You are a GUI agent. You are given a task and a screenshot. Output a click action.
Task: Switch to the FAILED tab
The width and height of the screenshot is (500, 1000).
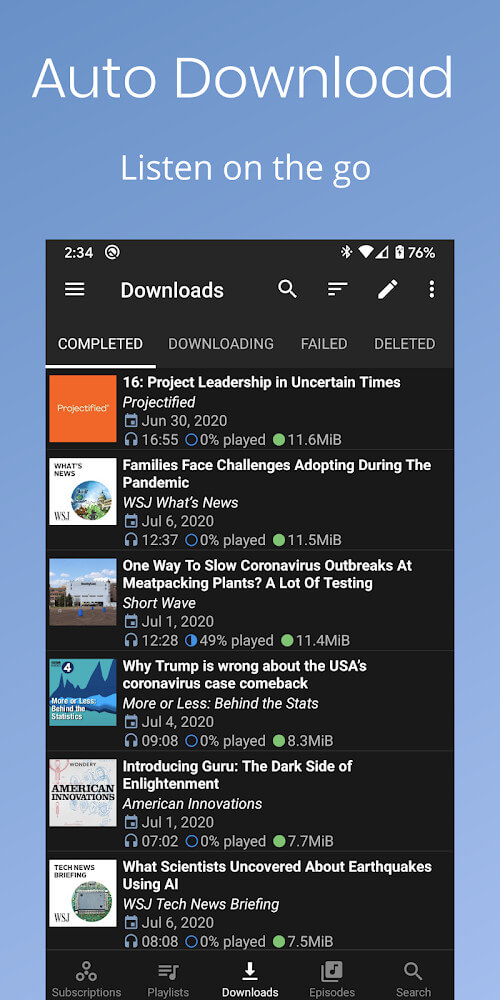324,344
